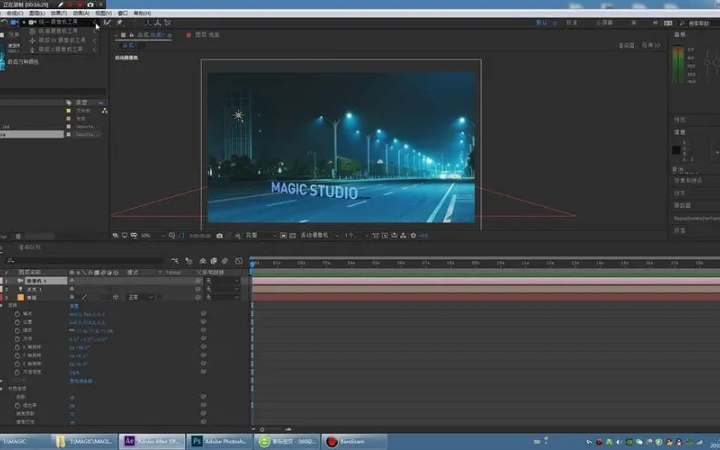Adjust the left audio level slider
Screen dimensions: 720x450
708,62
